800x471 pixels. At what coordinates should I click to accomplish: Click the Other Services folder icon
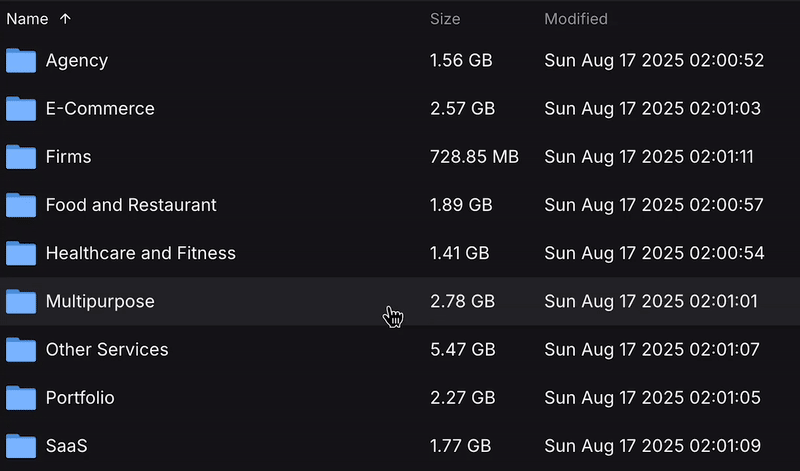(21, 350)
